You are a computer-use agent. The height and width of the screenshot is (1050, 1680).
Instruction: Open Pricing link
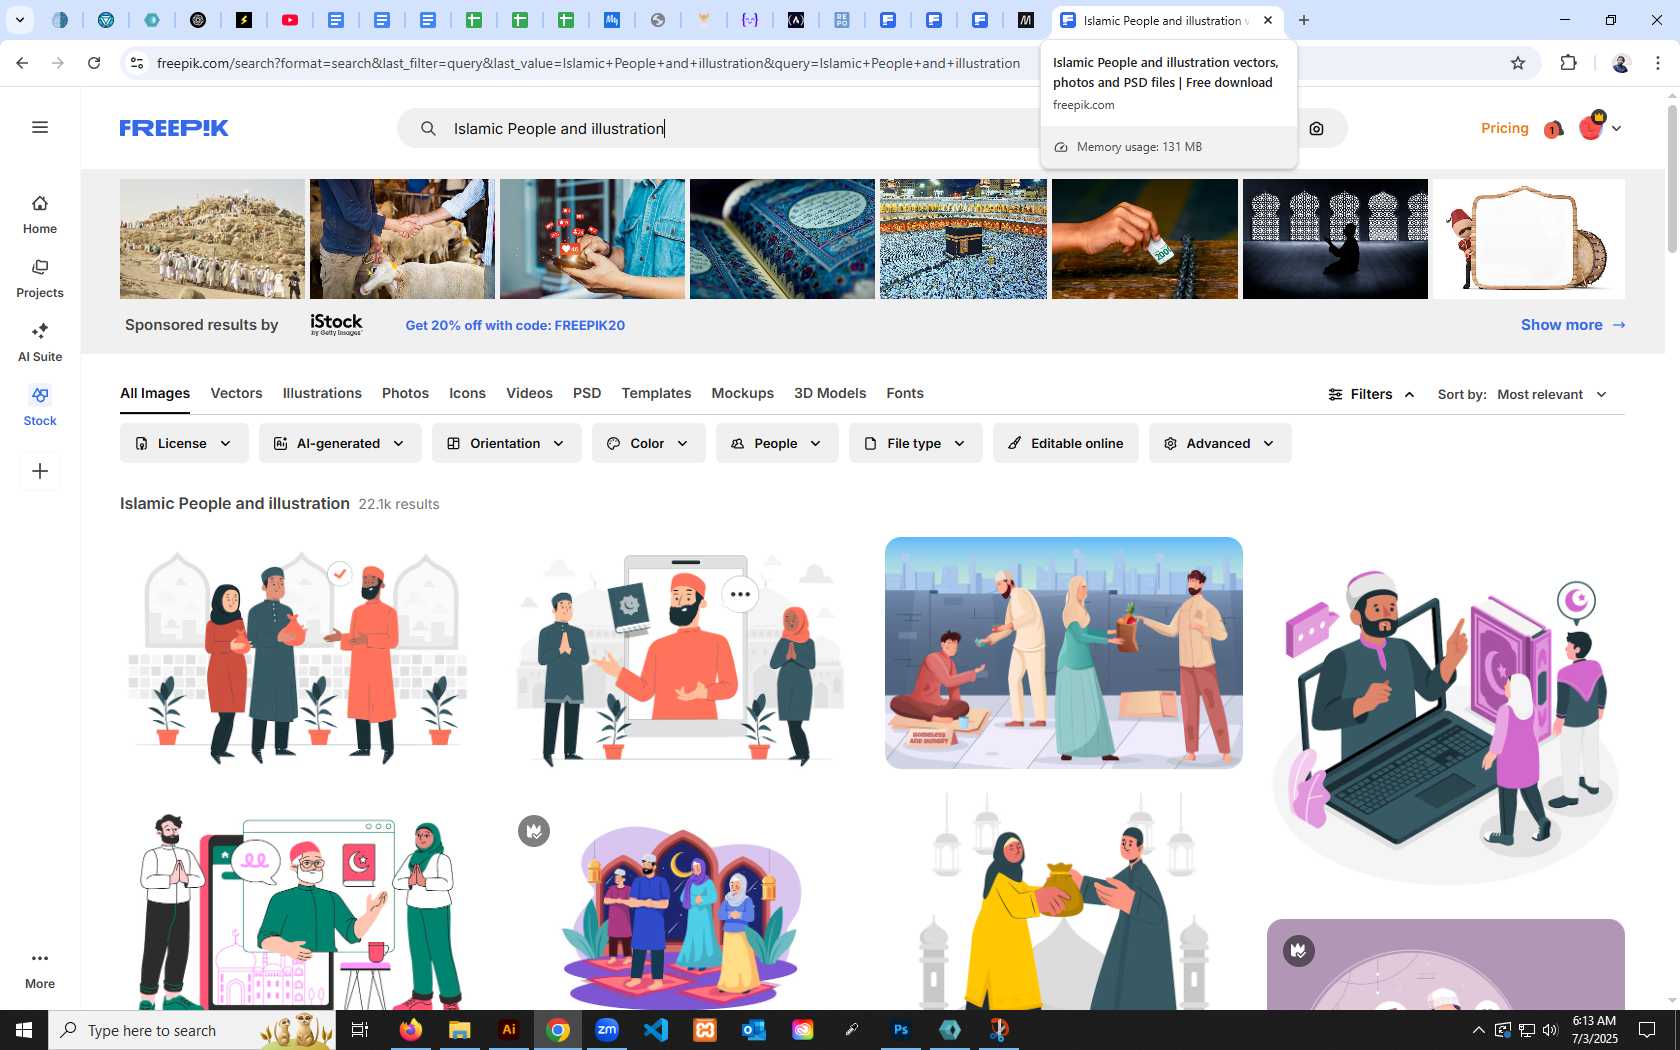point(1505,128)
